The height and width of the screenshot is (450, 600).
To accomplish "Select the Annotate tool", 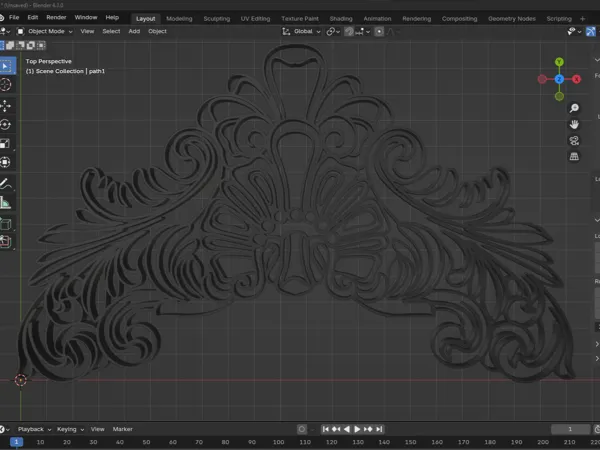I will point(6,184).
